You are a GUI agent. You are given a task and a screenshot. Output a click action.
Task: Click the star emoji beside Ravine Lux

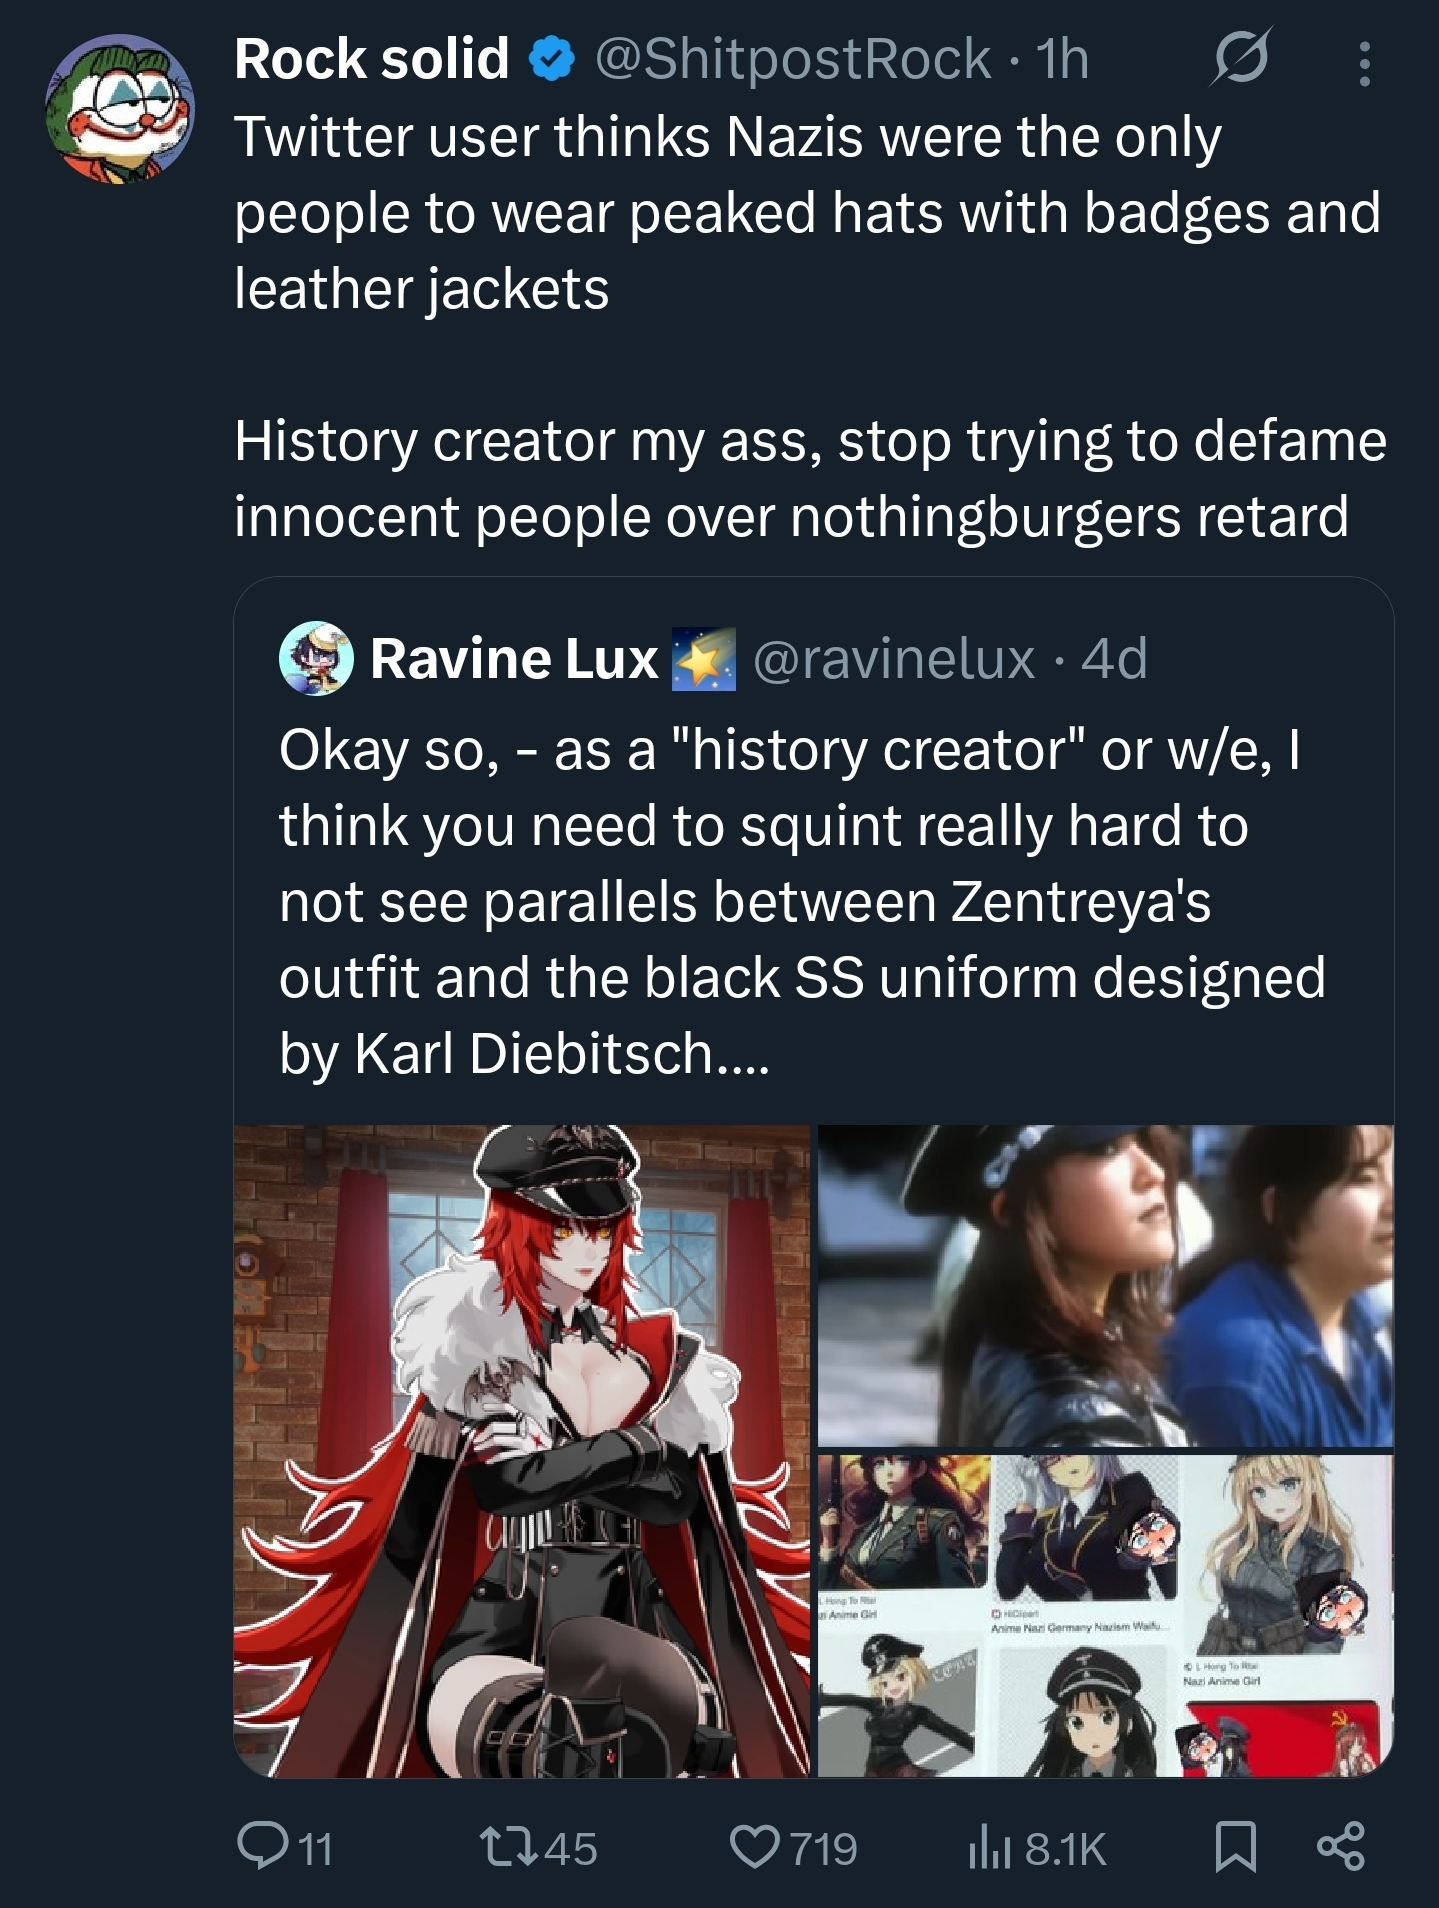coord(704,660)
